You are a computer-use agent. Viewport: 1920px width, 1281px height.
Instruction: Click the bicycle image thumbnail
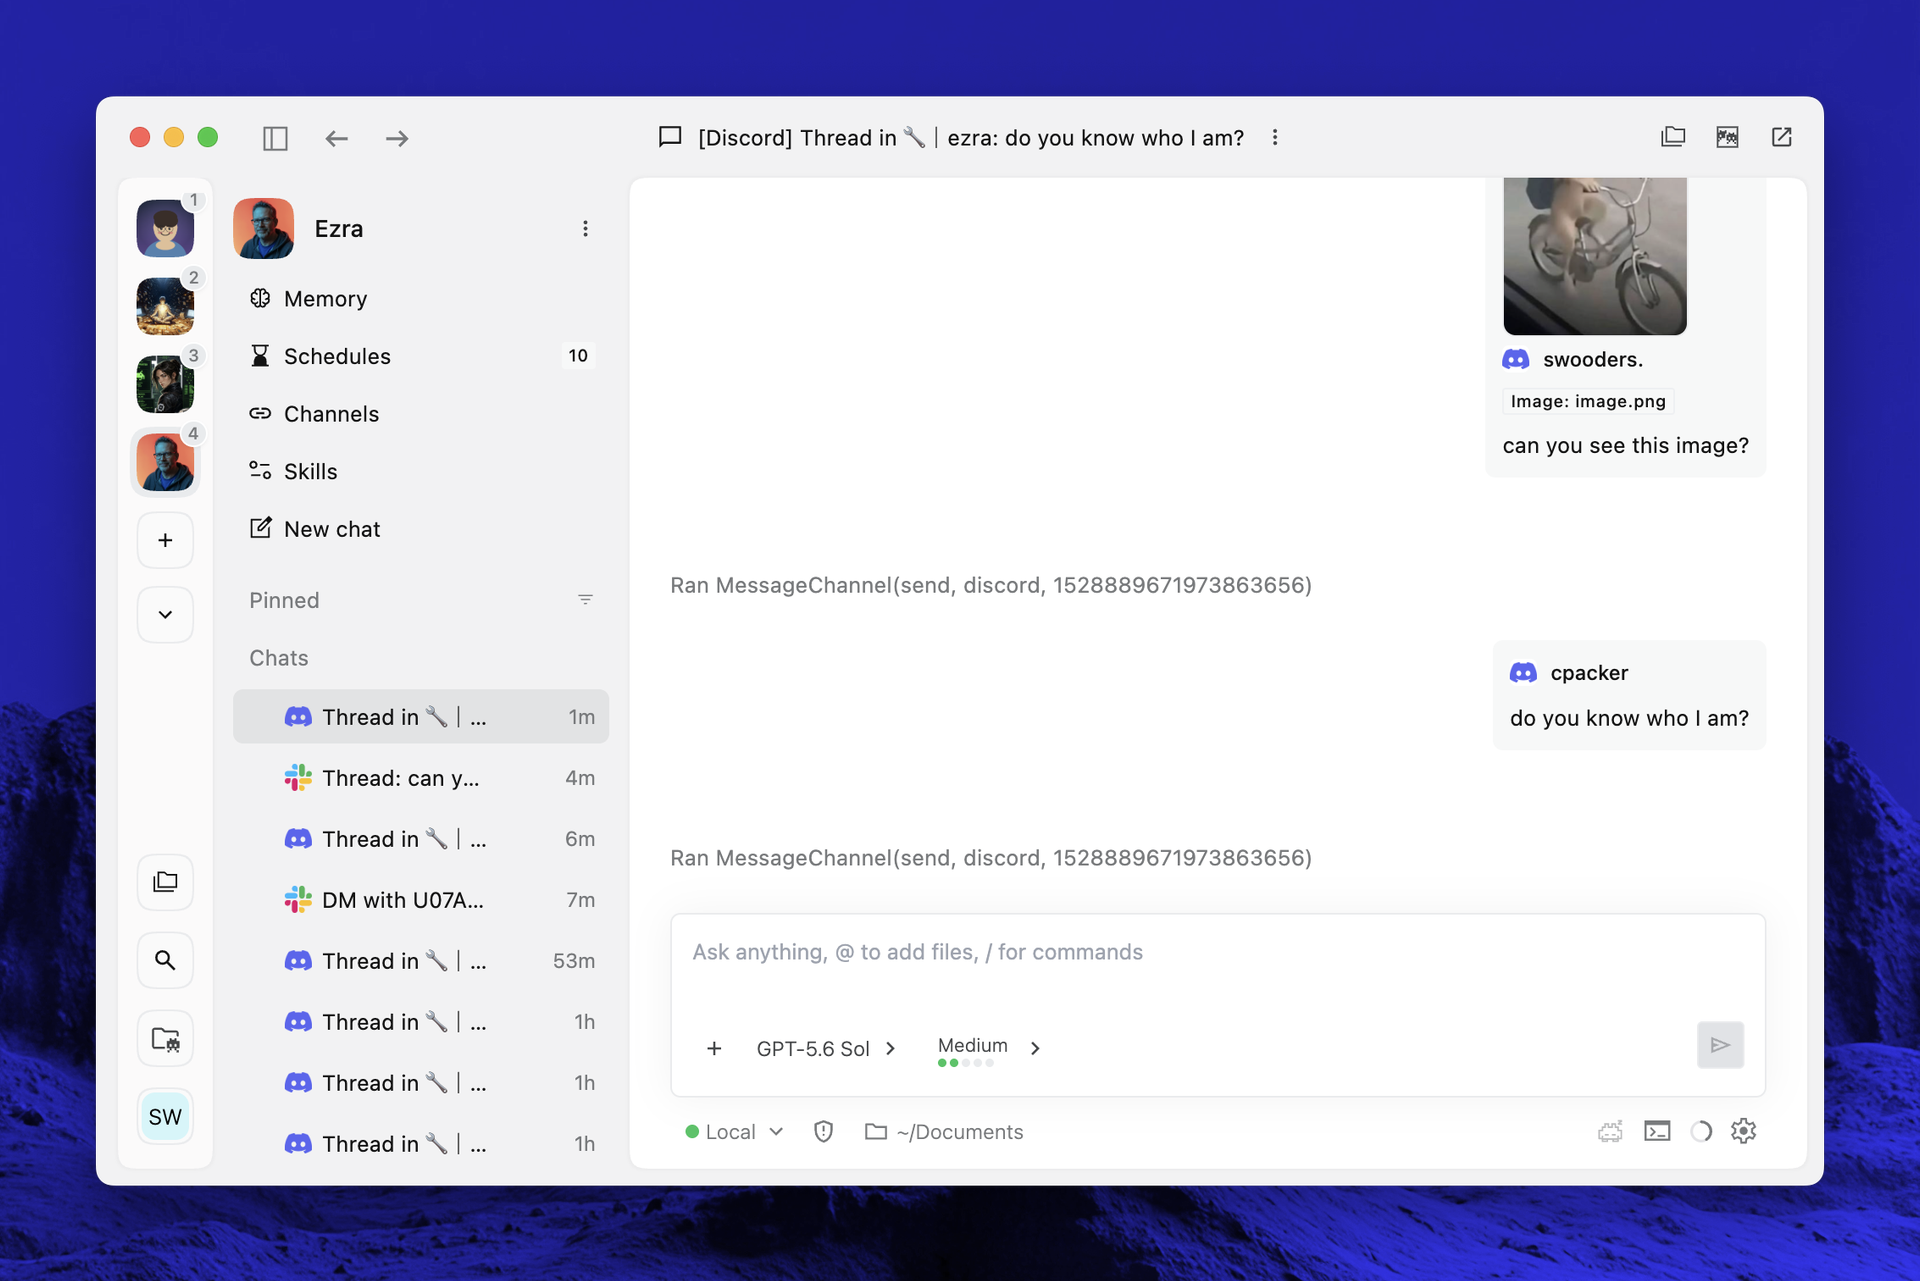[1594, 256]
